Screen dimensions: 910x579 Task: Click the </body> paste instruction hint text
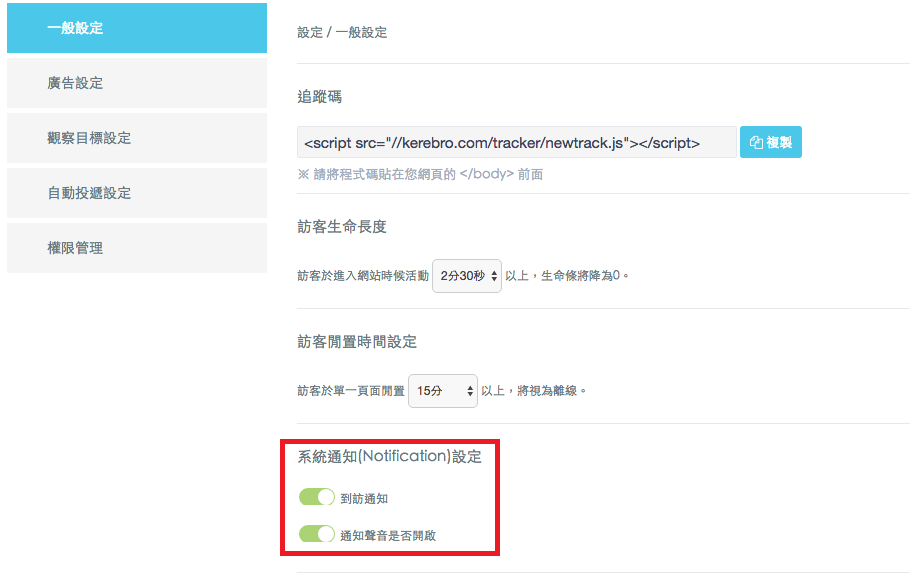pos(420,174)
